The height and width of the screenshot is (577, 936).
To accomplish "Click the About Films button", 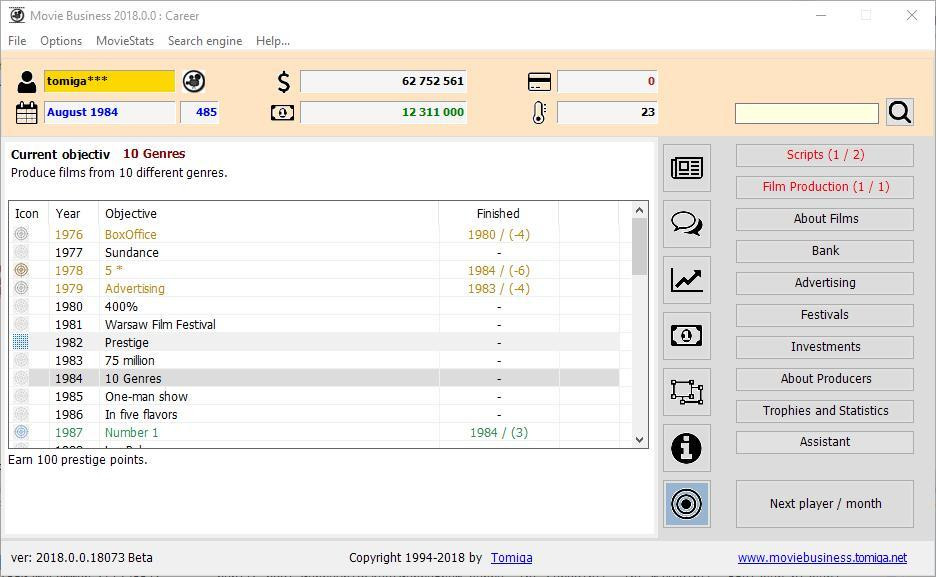I will pos(824,219).
